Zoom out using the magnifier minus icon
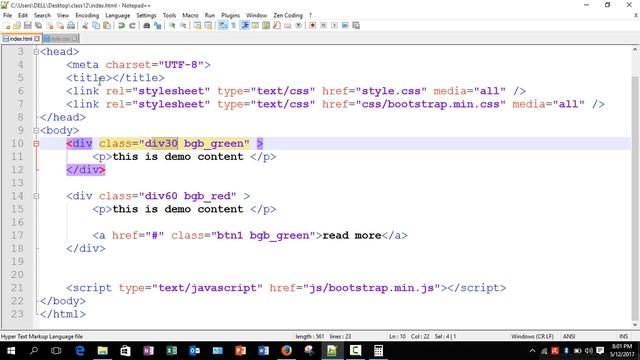 [x=183, y=25]
